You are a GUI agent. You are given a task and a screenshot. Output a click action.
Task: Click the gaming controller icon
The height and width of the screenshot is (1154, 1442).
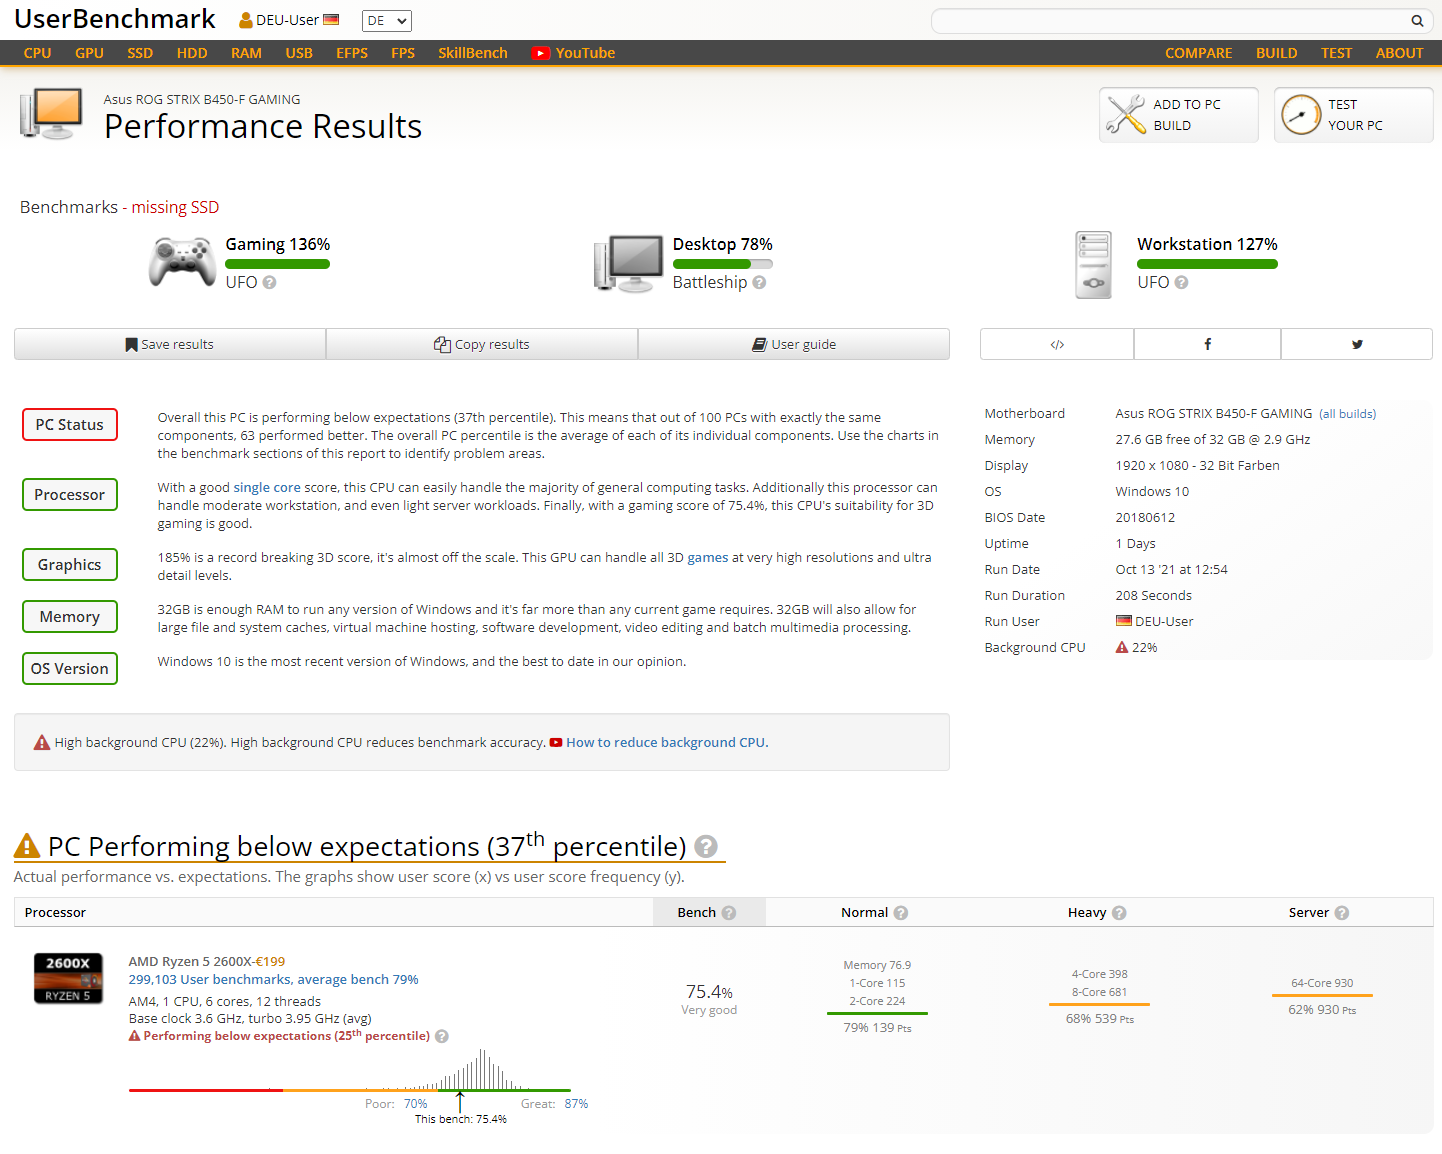182,262
